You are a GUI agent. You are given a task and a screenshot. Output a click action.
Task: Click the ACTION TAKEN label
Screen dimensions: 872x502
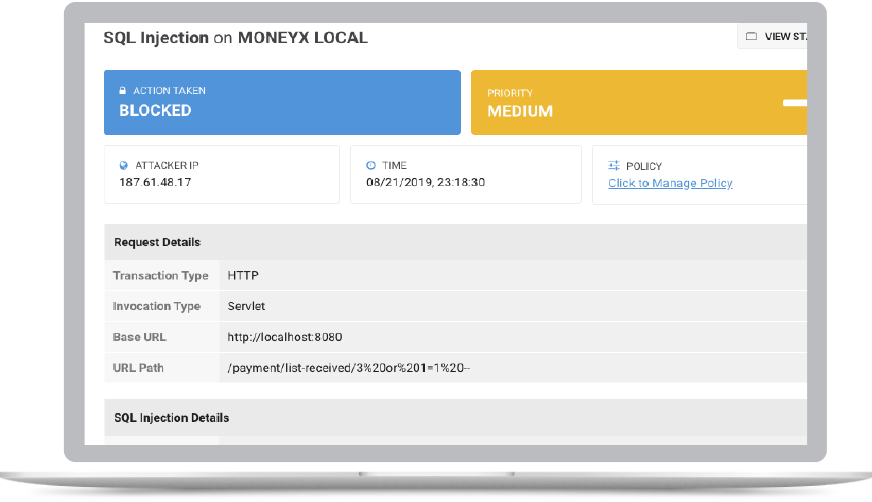pyautogui.click(x=169, y=91)
